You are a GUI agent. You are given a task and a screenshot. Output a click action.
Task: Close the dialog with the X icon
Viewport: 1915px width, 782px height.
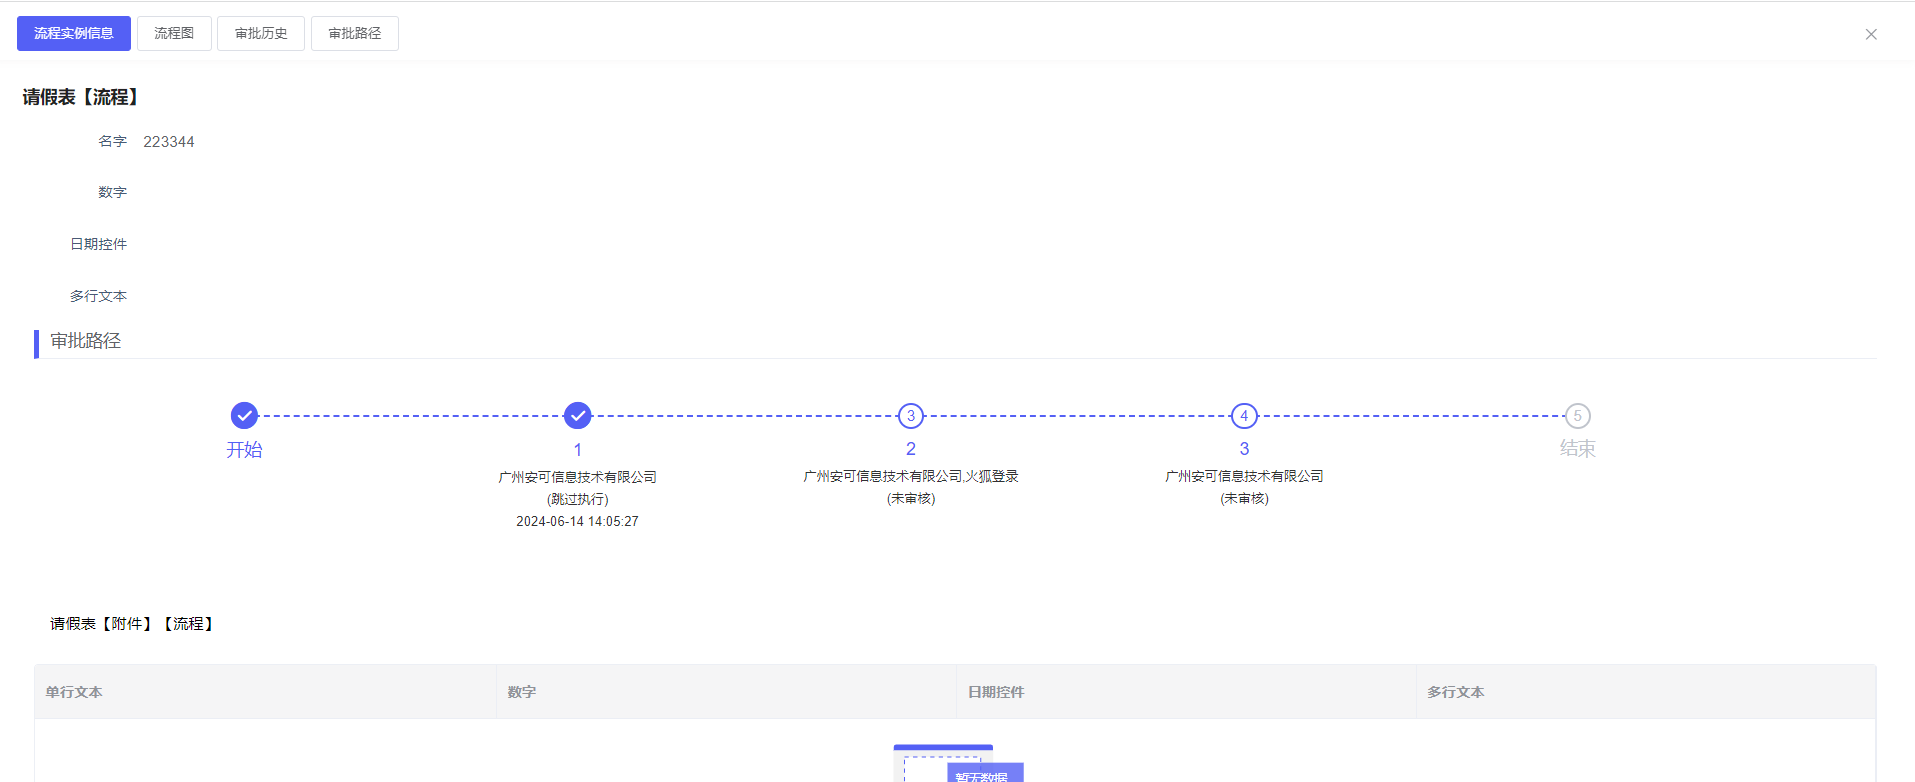coord(1870,34)
